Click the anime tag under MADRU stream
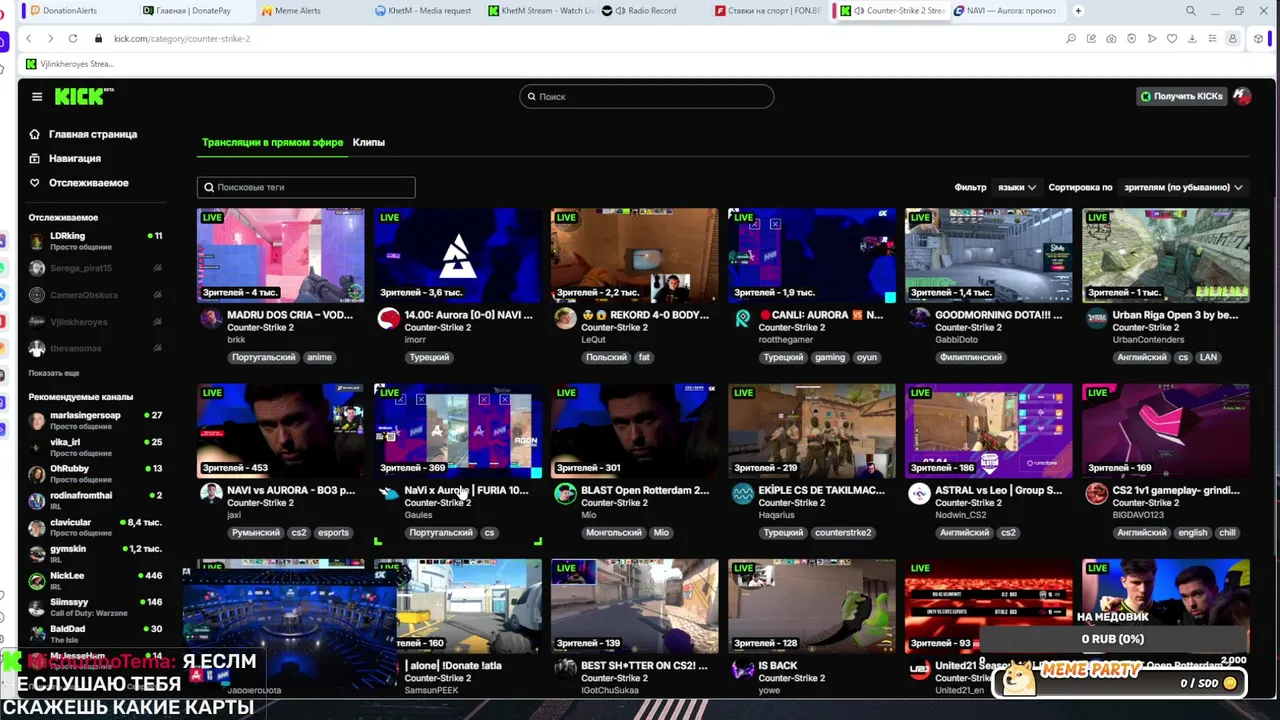This screenshot has height=720, width=1280. 319,357
